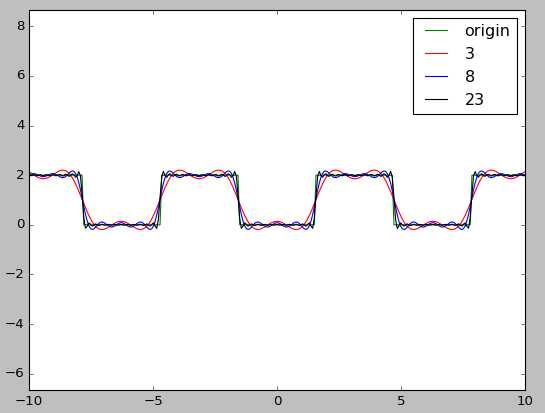
Task: Click the y-axis tick label −4
Action: click(x=16, y=324)
